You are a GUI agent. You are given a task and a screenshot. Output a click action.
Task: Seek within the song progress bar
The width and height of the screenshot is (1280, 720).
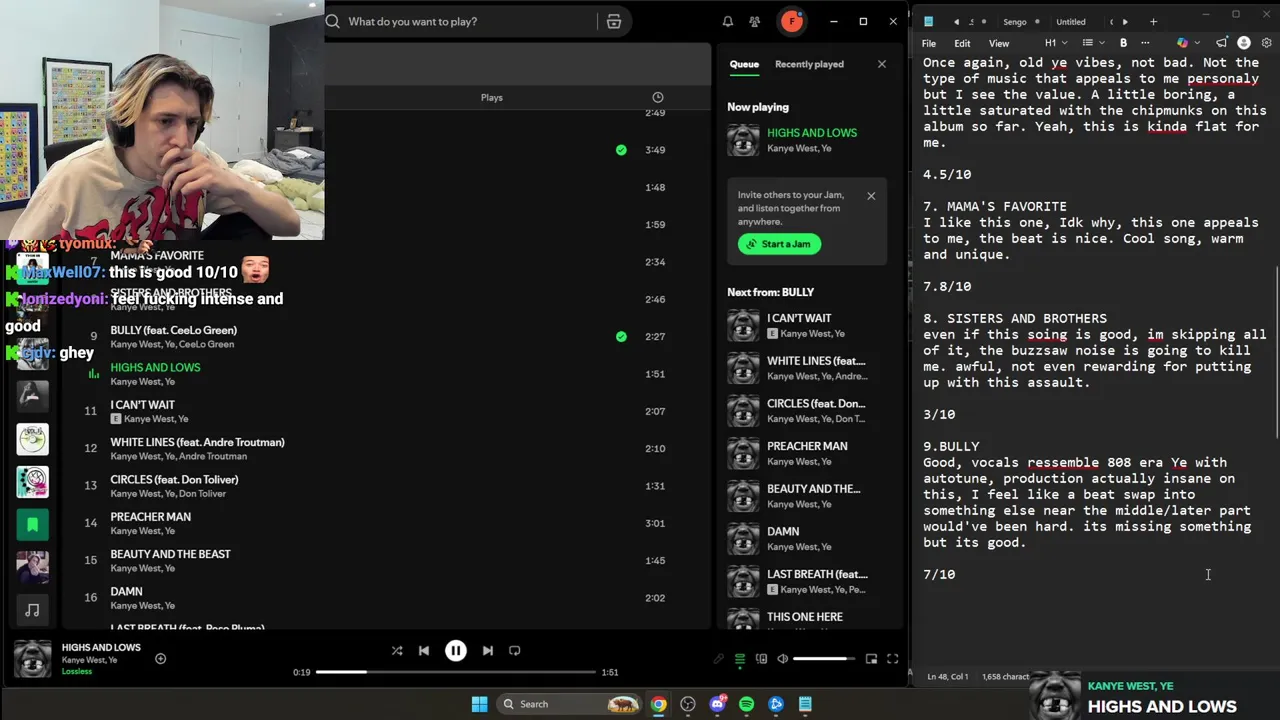pyautogui.click(x=455, y=672)
